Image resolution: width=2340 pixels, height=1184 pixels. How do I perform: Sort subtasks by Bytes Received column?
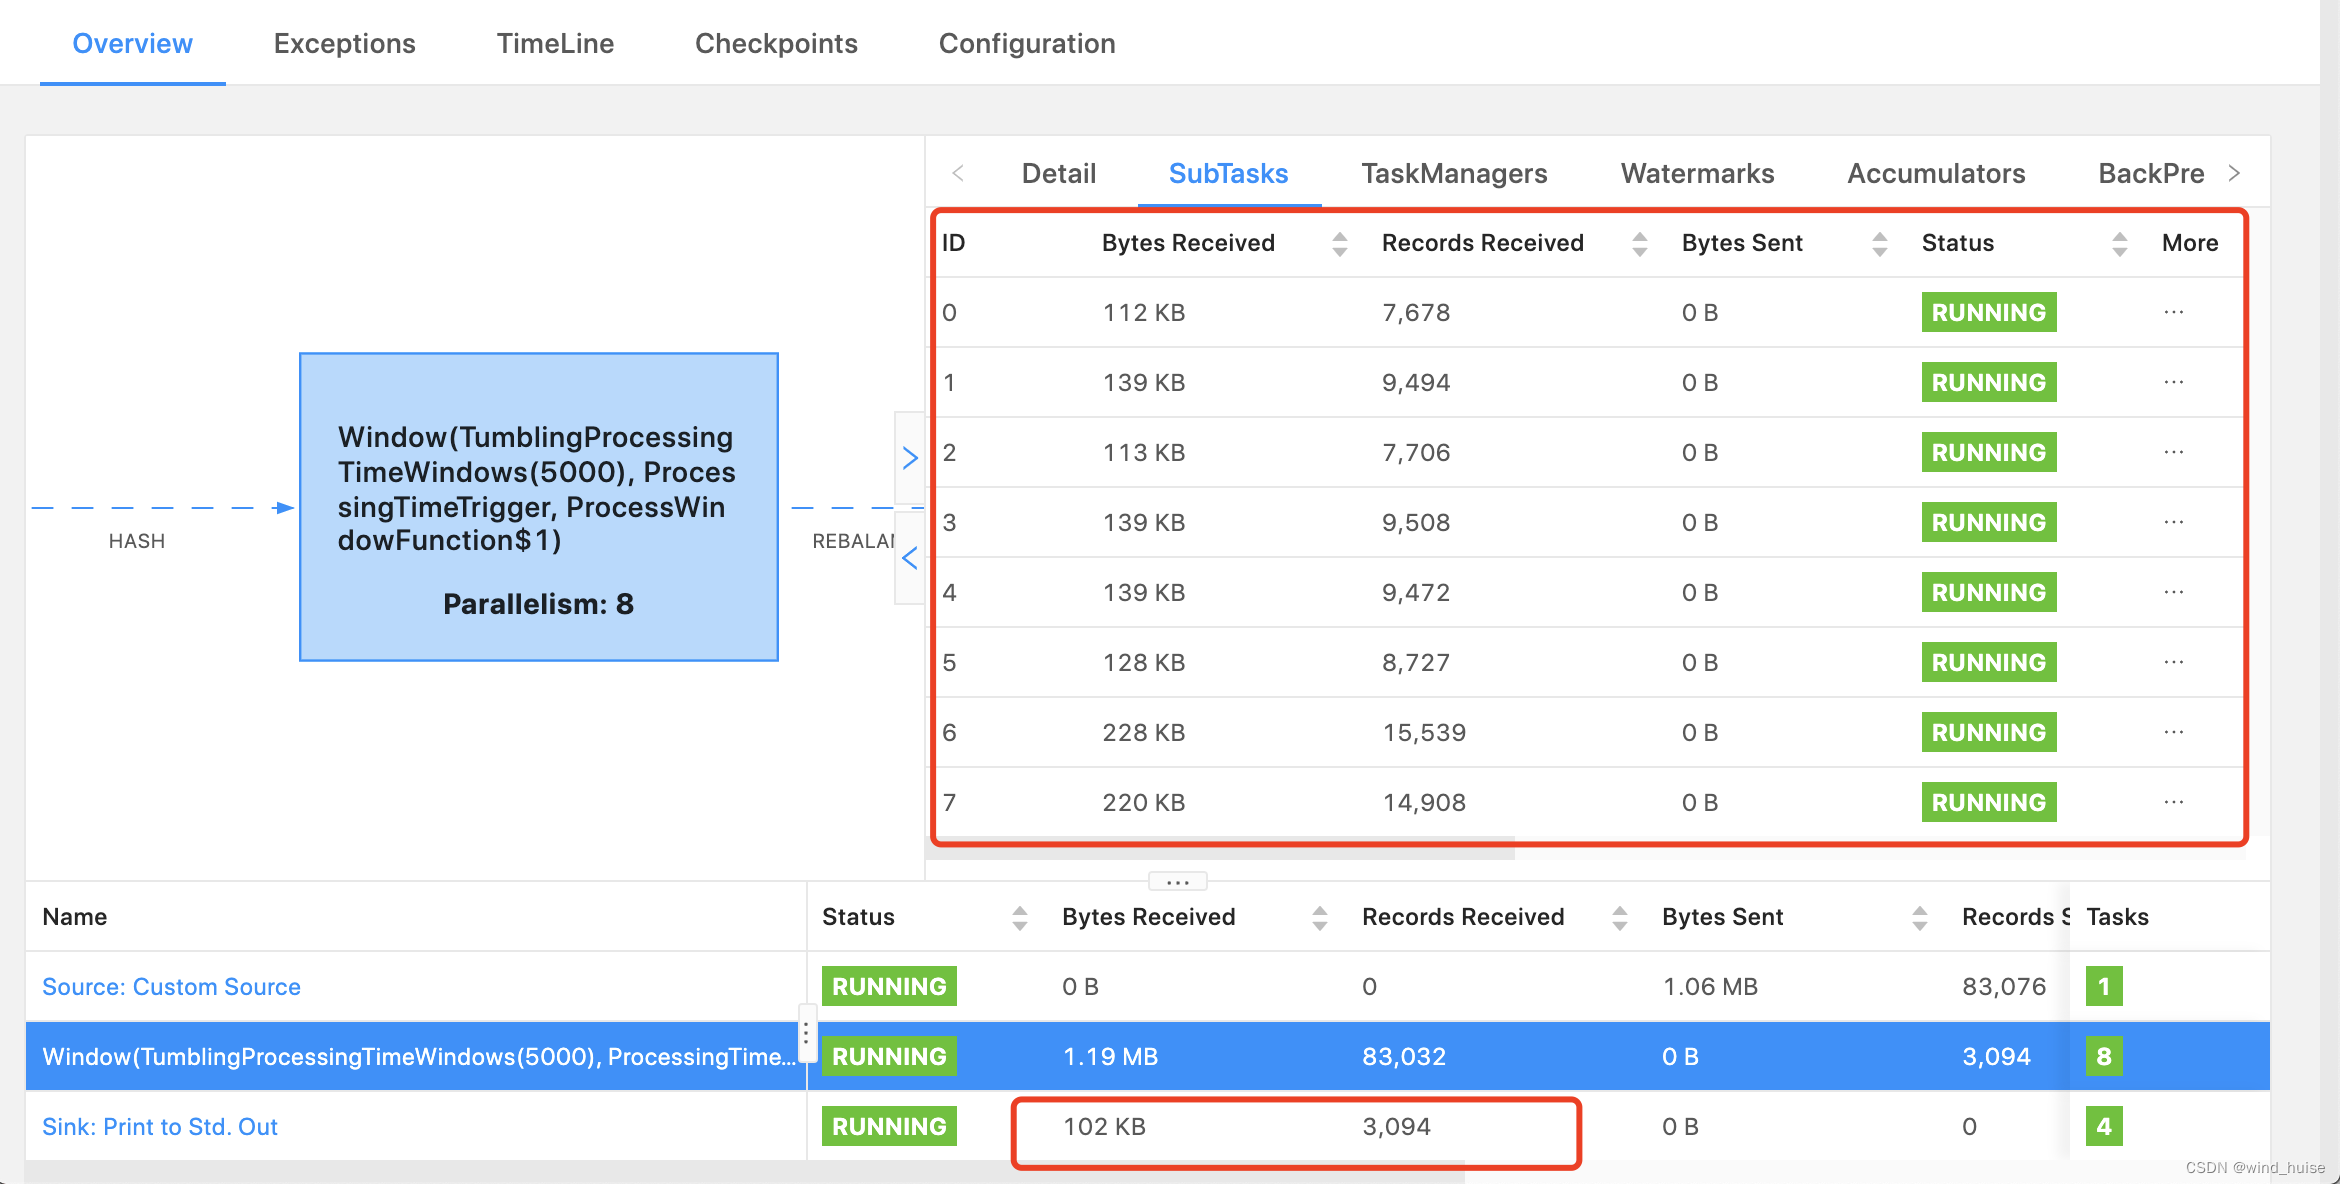pyautogui.click(x=1339, y=244)
